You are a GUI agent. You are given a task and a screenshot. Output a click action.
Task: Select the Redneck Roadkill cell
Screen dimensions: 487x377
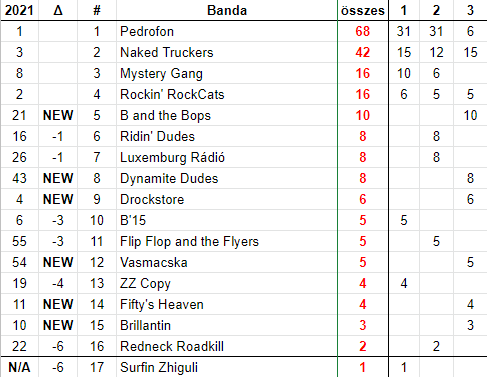coord(227,346)
